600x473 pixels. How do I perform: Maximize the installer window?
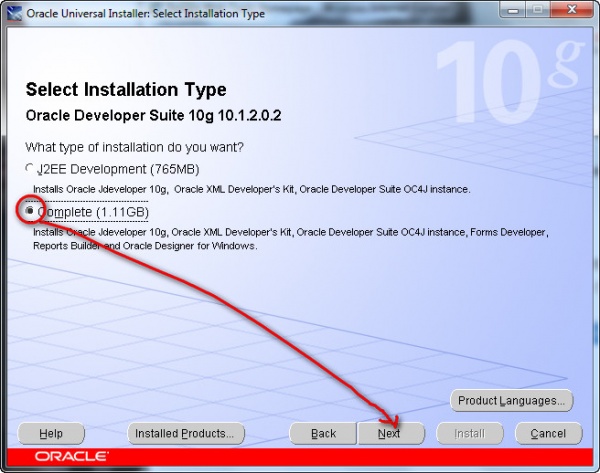(x=538, y=10)
